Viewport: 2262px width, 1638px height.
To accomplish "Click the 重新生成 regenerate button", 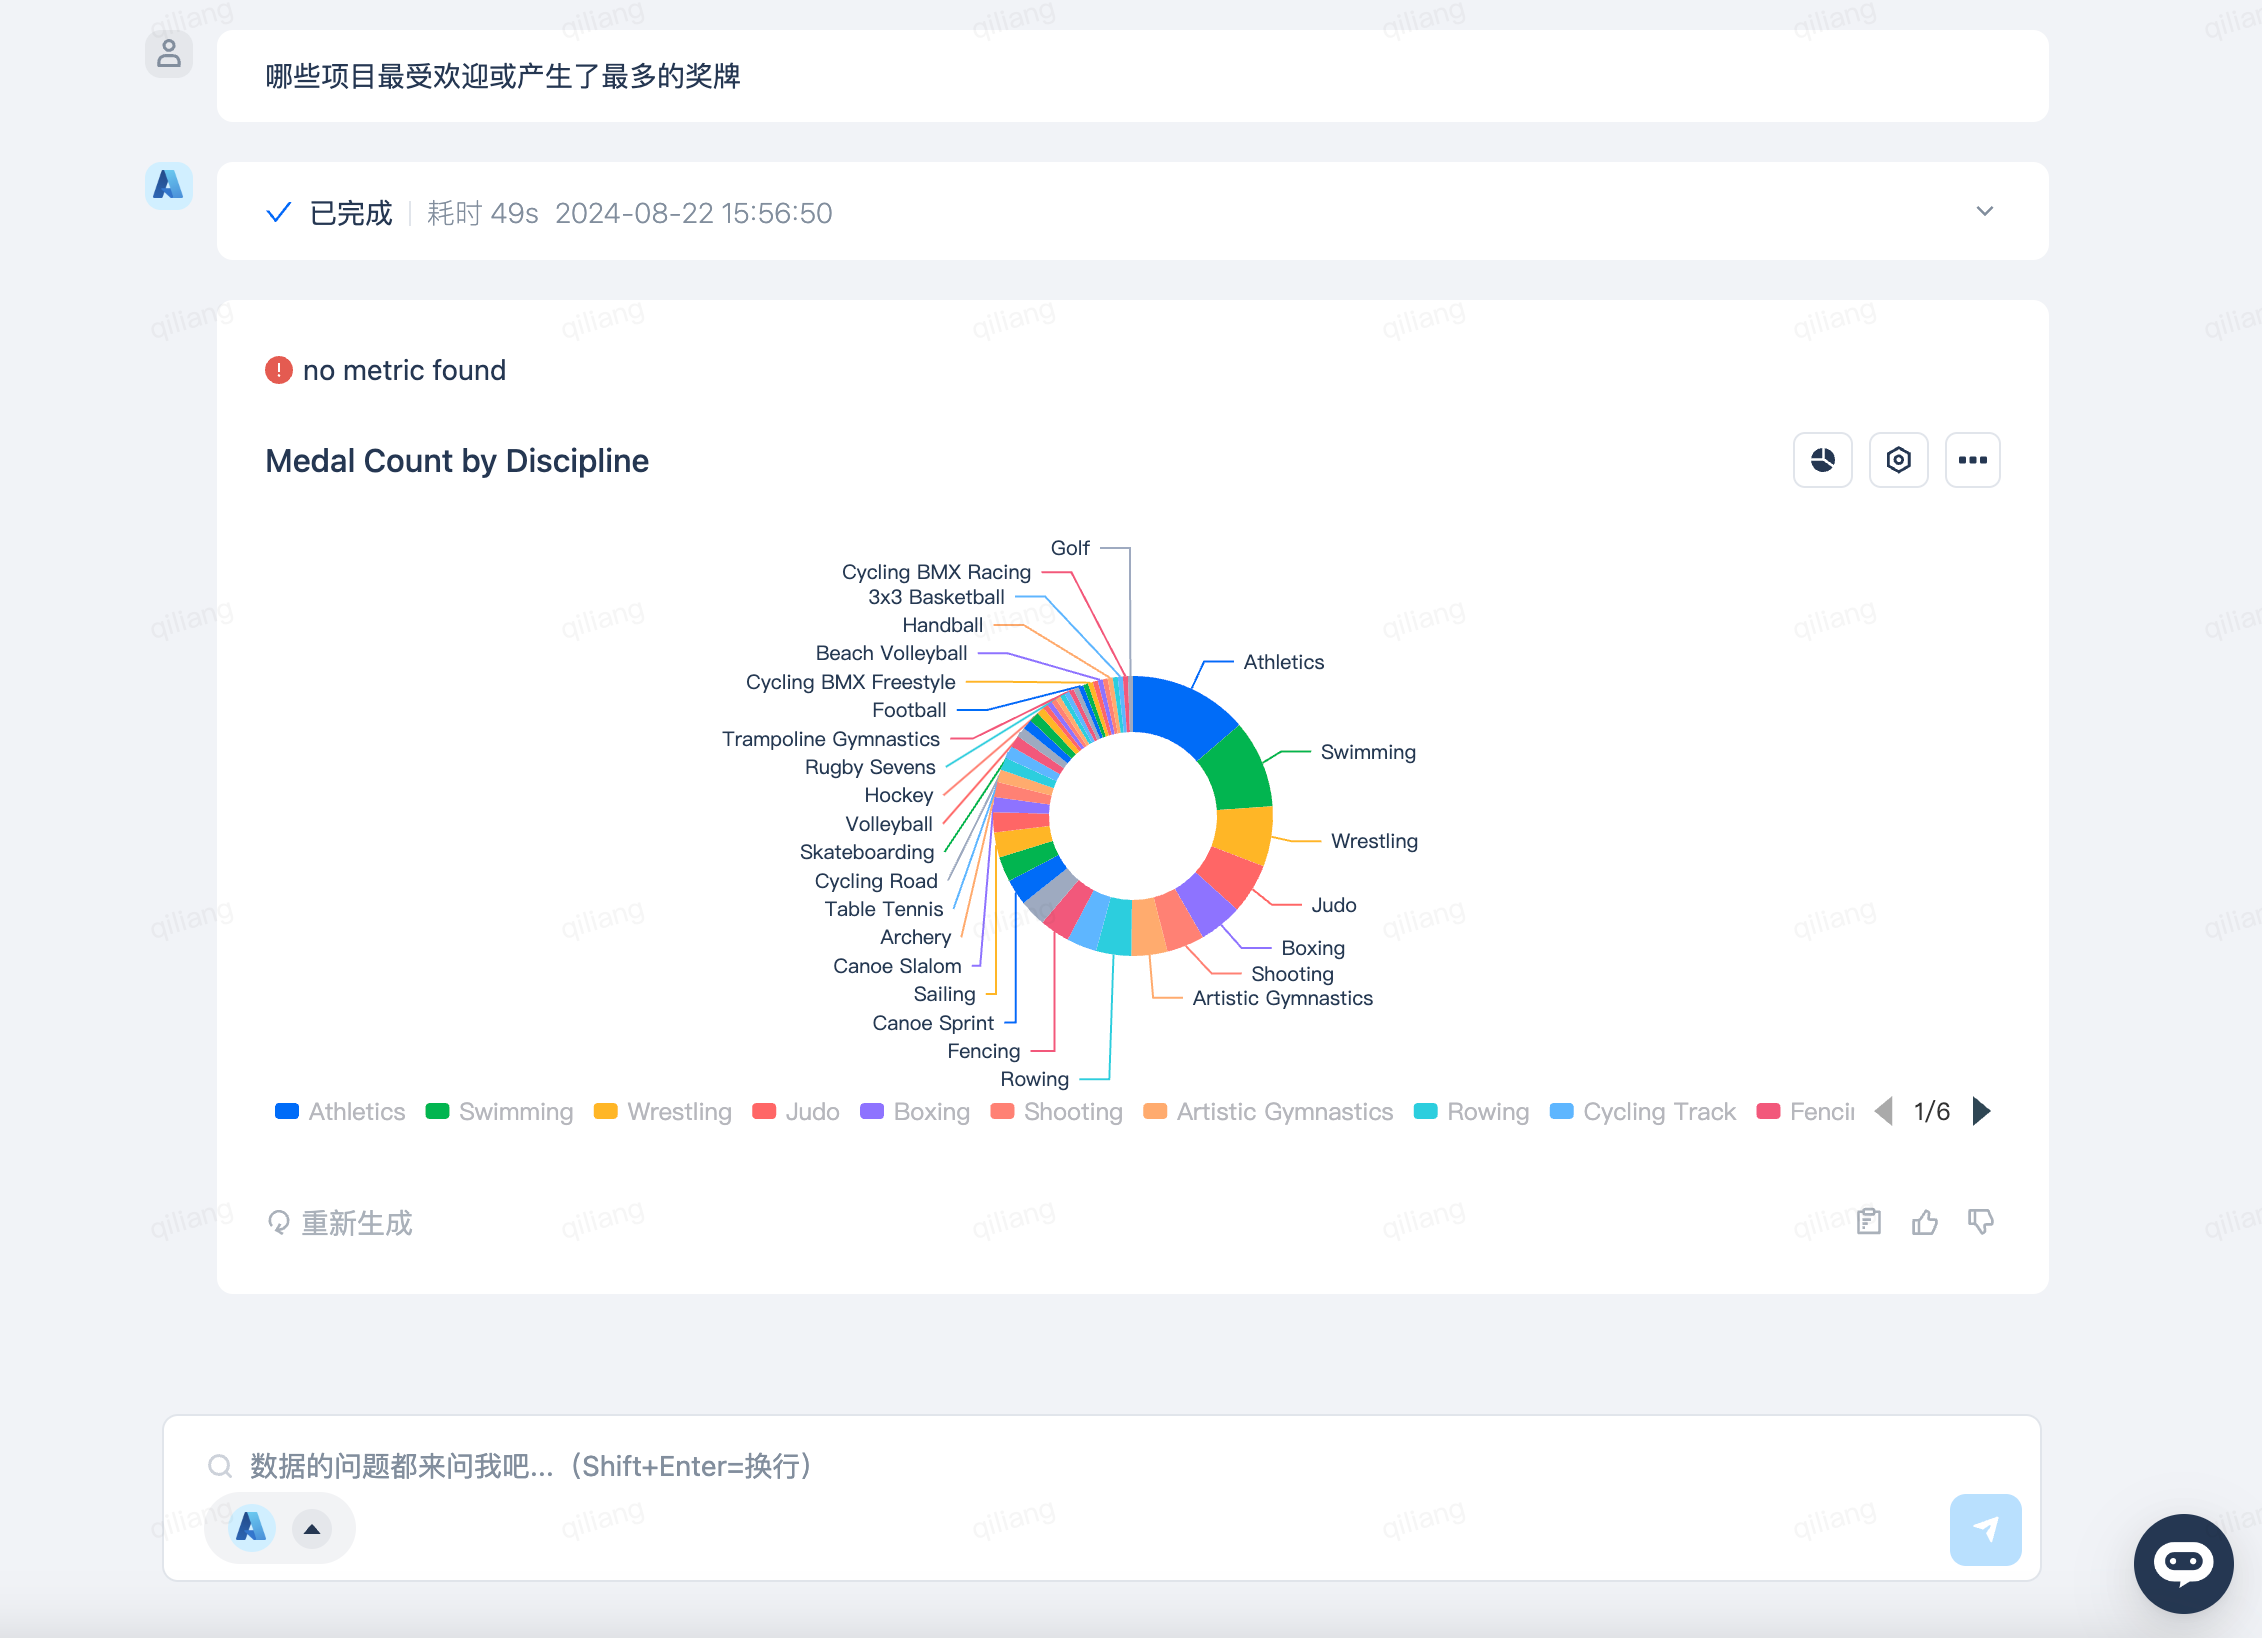I will pos(340,1223).
